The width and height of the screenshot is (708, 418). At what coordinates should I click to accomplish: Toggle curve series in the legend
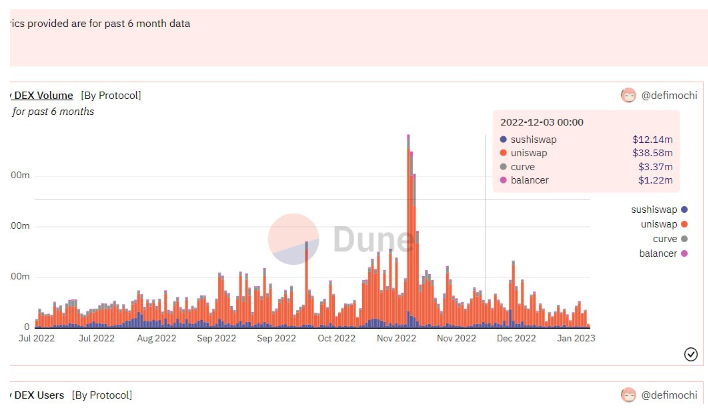click(x=670, y=239)
